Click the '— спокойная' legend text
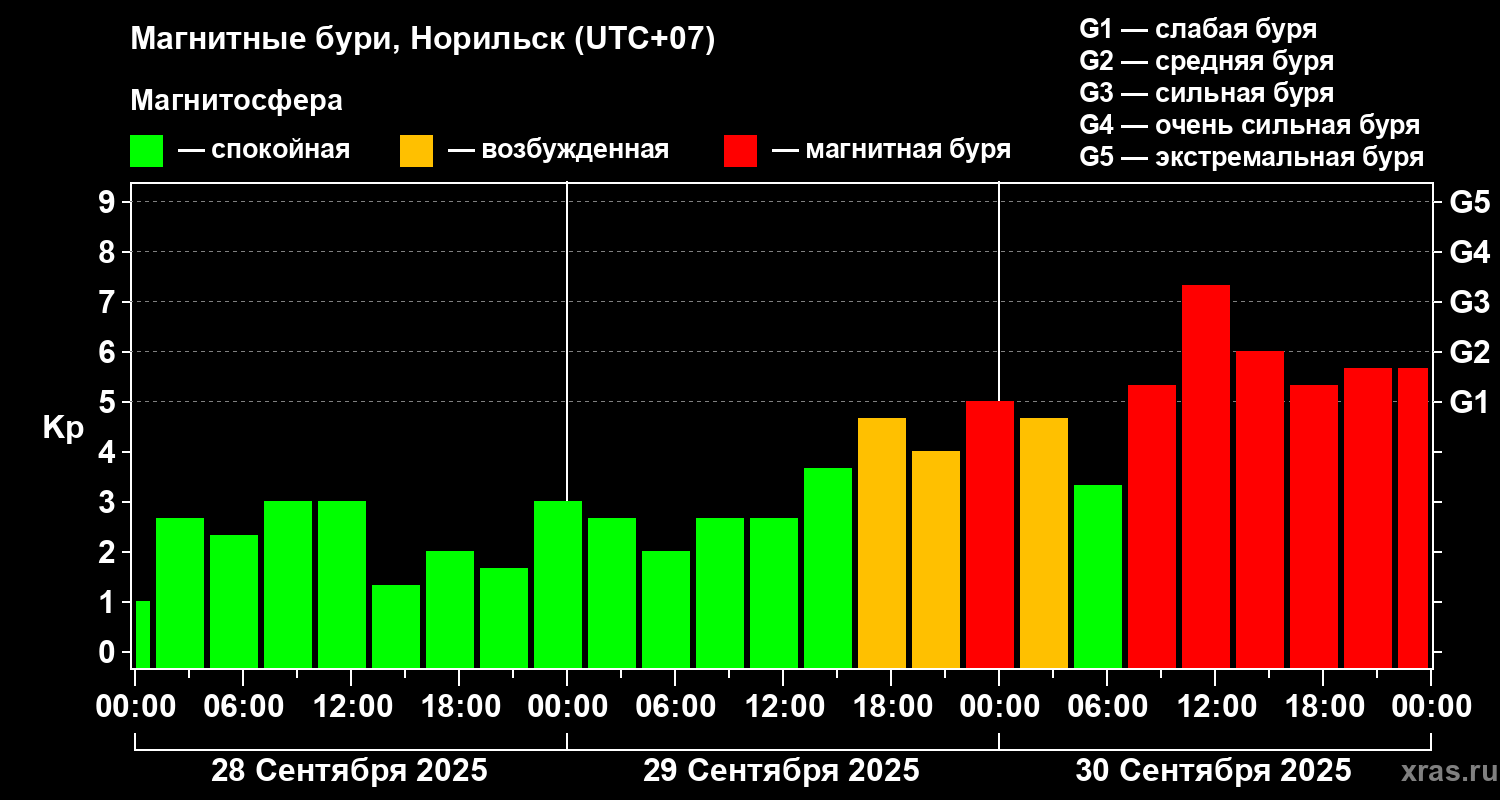Screen dimensions: 1500x800 point(264,150)
